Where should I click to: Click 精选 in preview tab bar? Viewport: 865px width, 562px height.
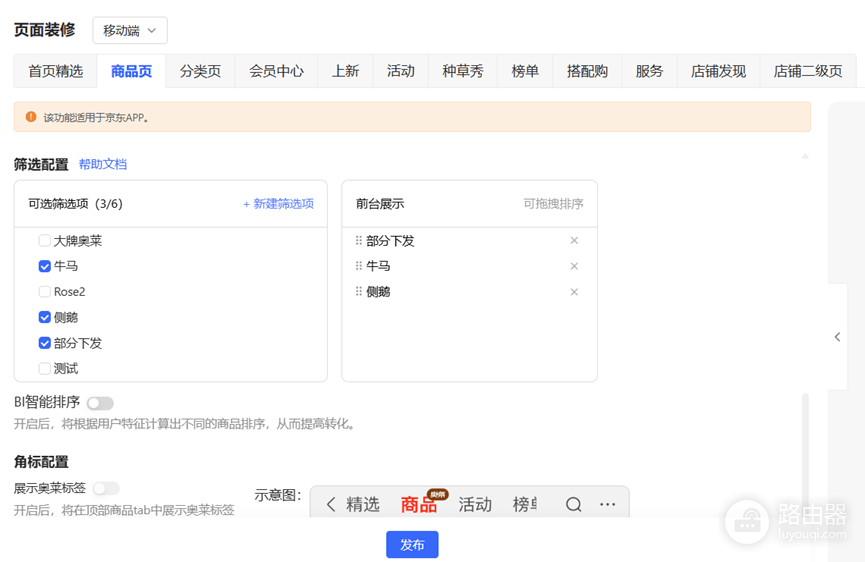tap(362, 504)
